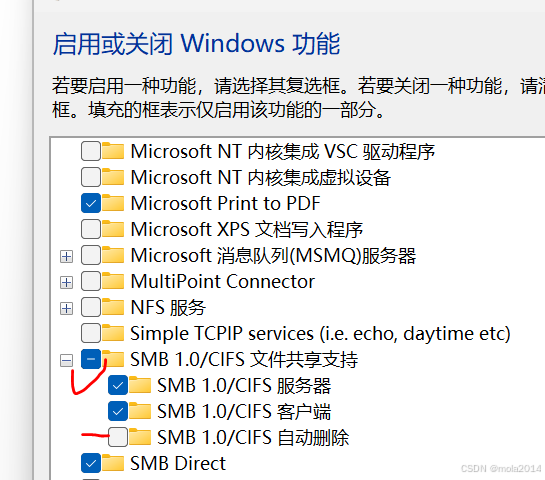The width and height of the screenshot is (545, 480).
Task: Click the SMB Direct folder icon
Action: click(113, 463)
